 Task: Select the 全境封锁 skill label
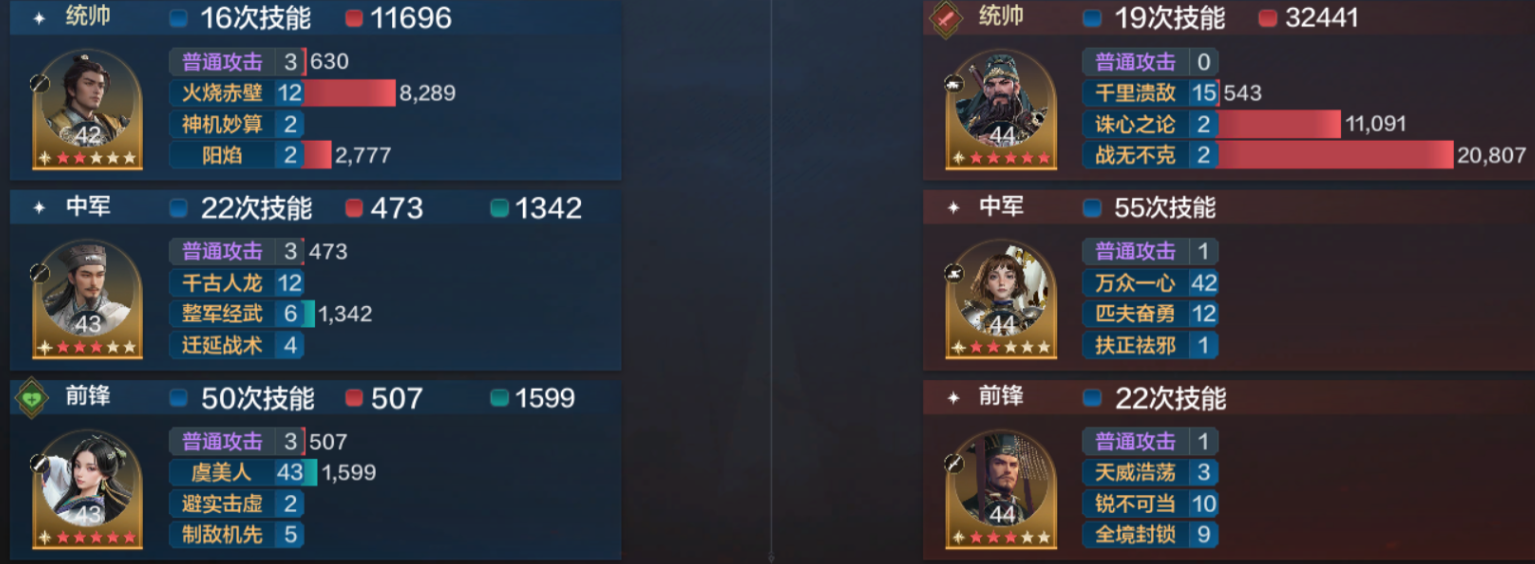pos(1135,535)
